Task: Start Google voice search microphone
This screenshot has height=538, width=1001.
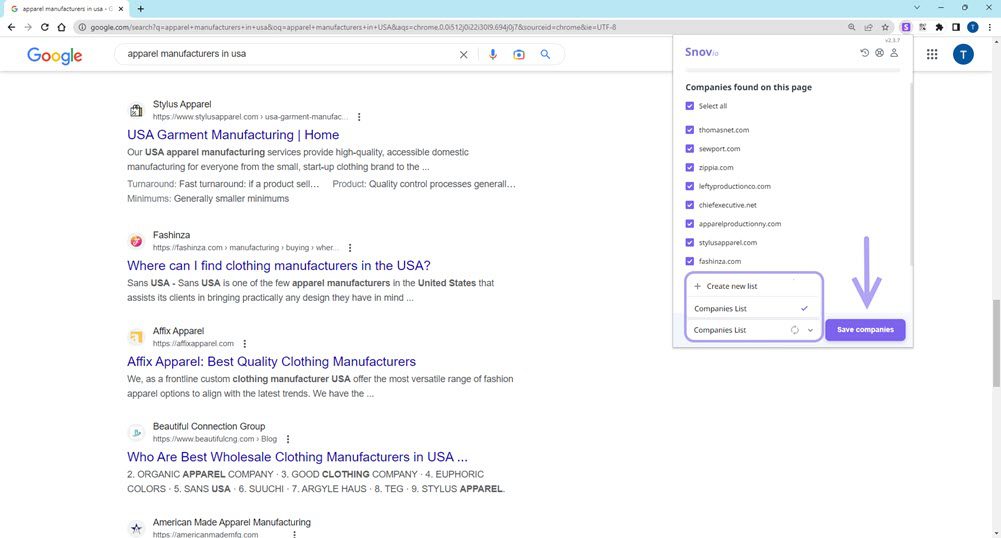Action: click(493, 55)
